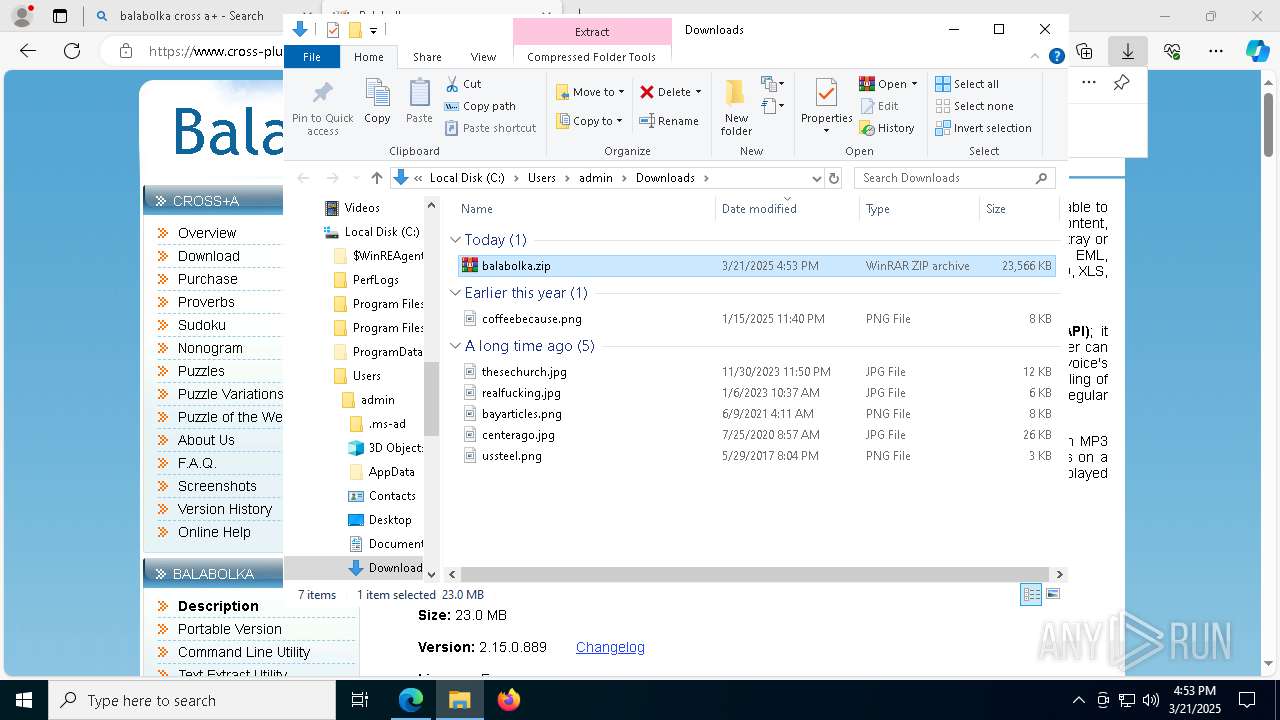Open Microsoft Edge from taskbar
This screenshot has width=1280, height=720.
pos(411,700)
